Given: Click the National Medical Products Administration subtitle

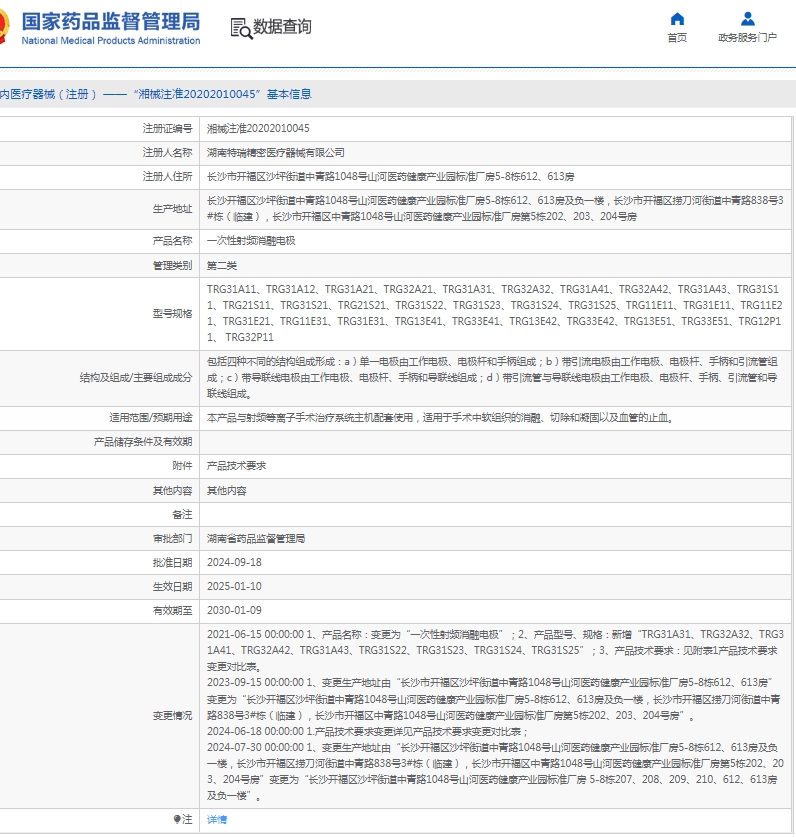Looking at the screenshot, I should coord(111,41).
